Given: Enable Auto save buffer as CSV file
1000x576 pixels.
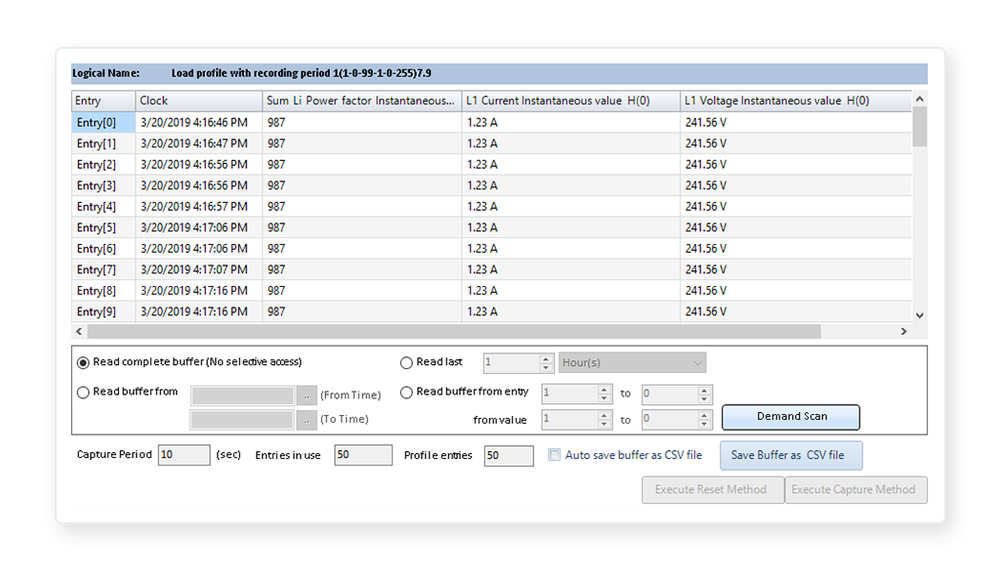Looking at the screenshot, I should click(555, 455).
